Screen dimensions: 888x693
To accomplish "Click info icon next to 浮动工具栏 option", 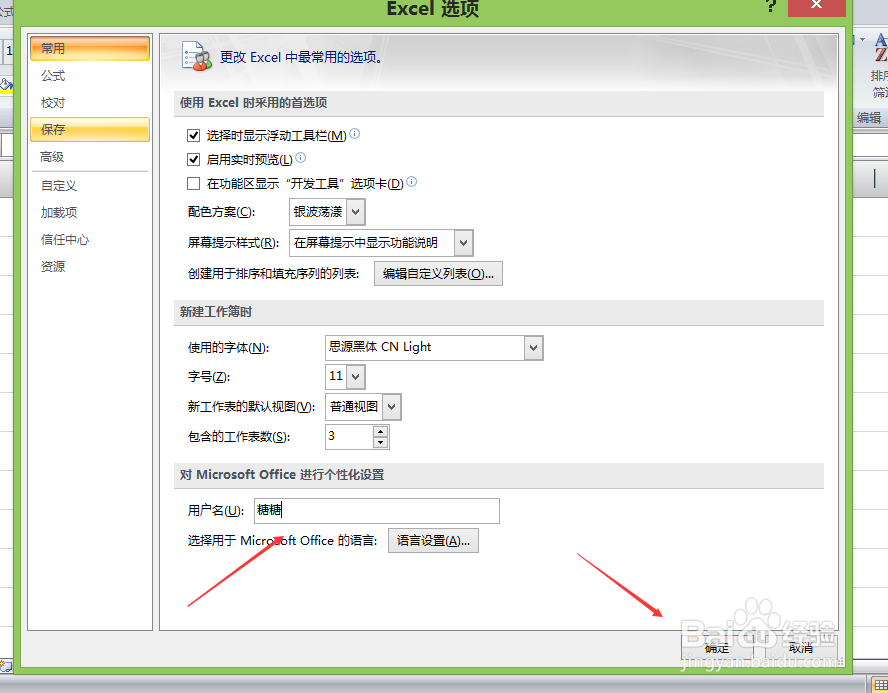I will pyautogui.click(x=355, y=134).
